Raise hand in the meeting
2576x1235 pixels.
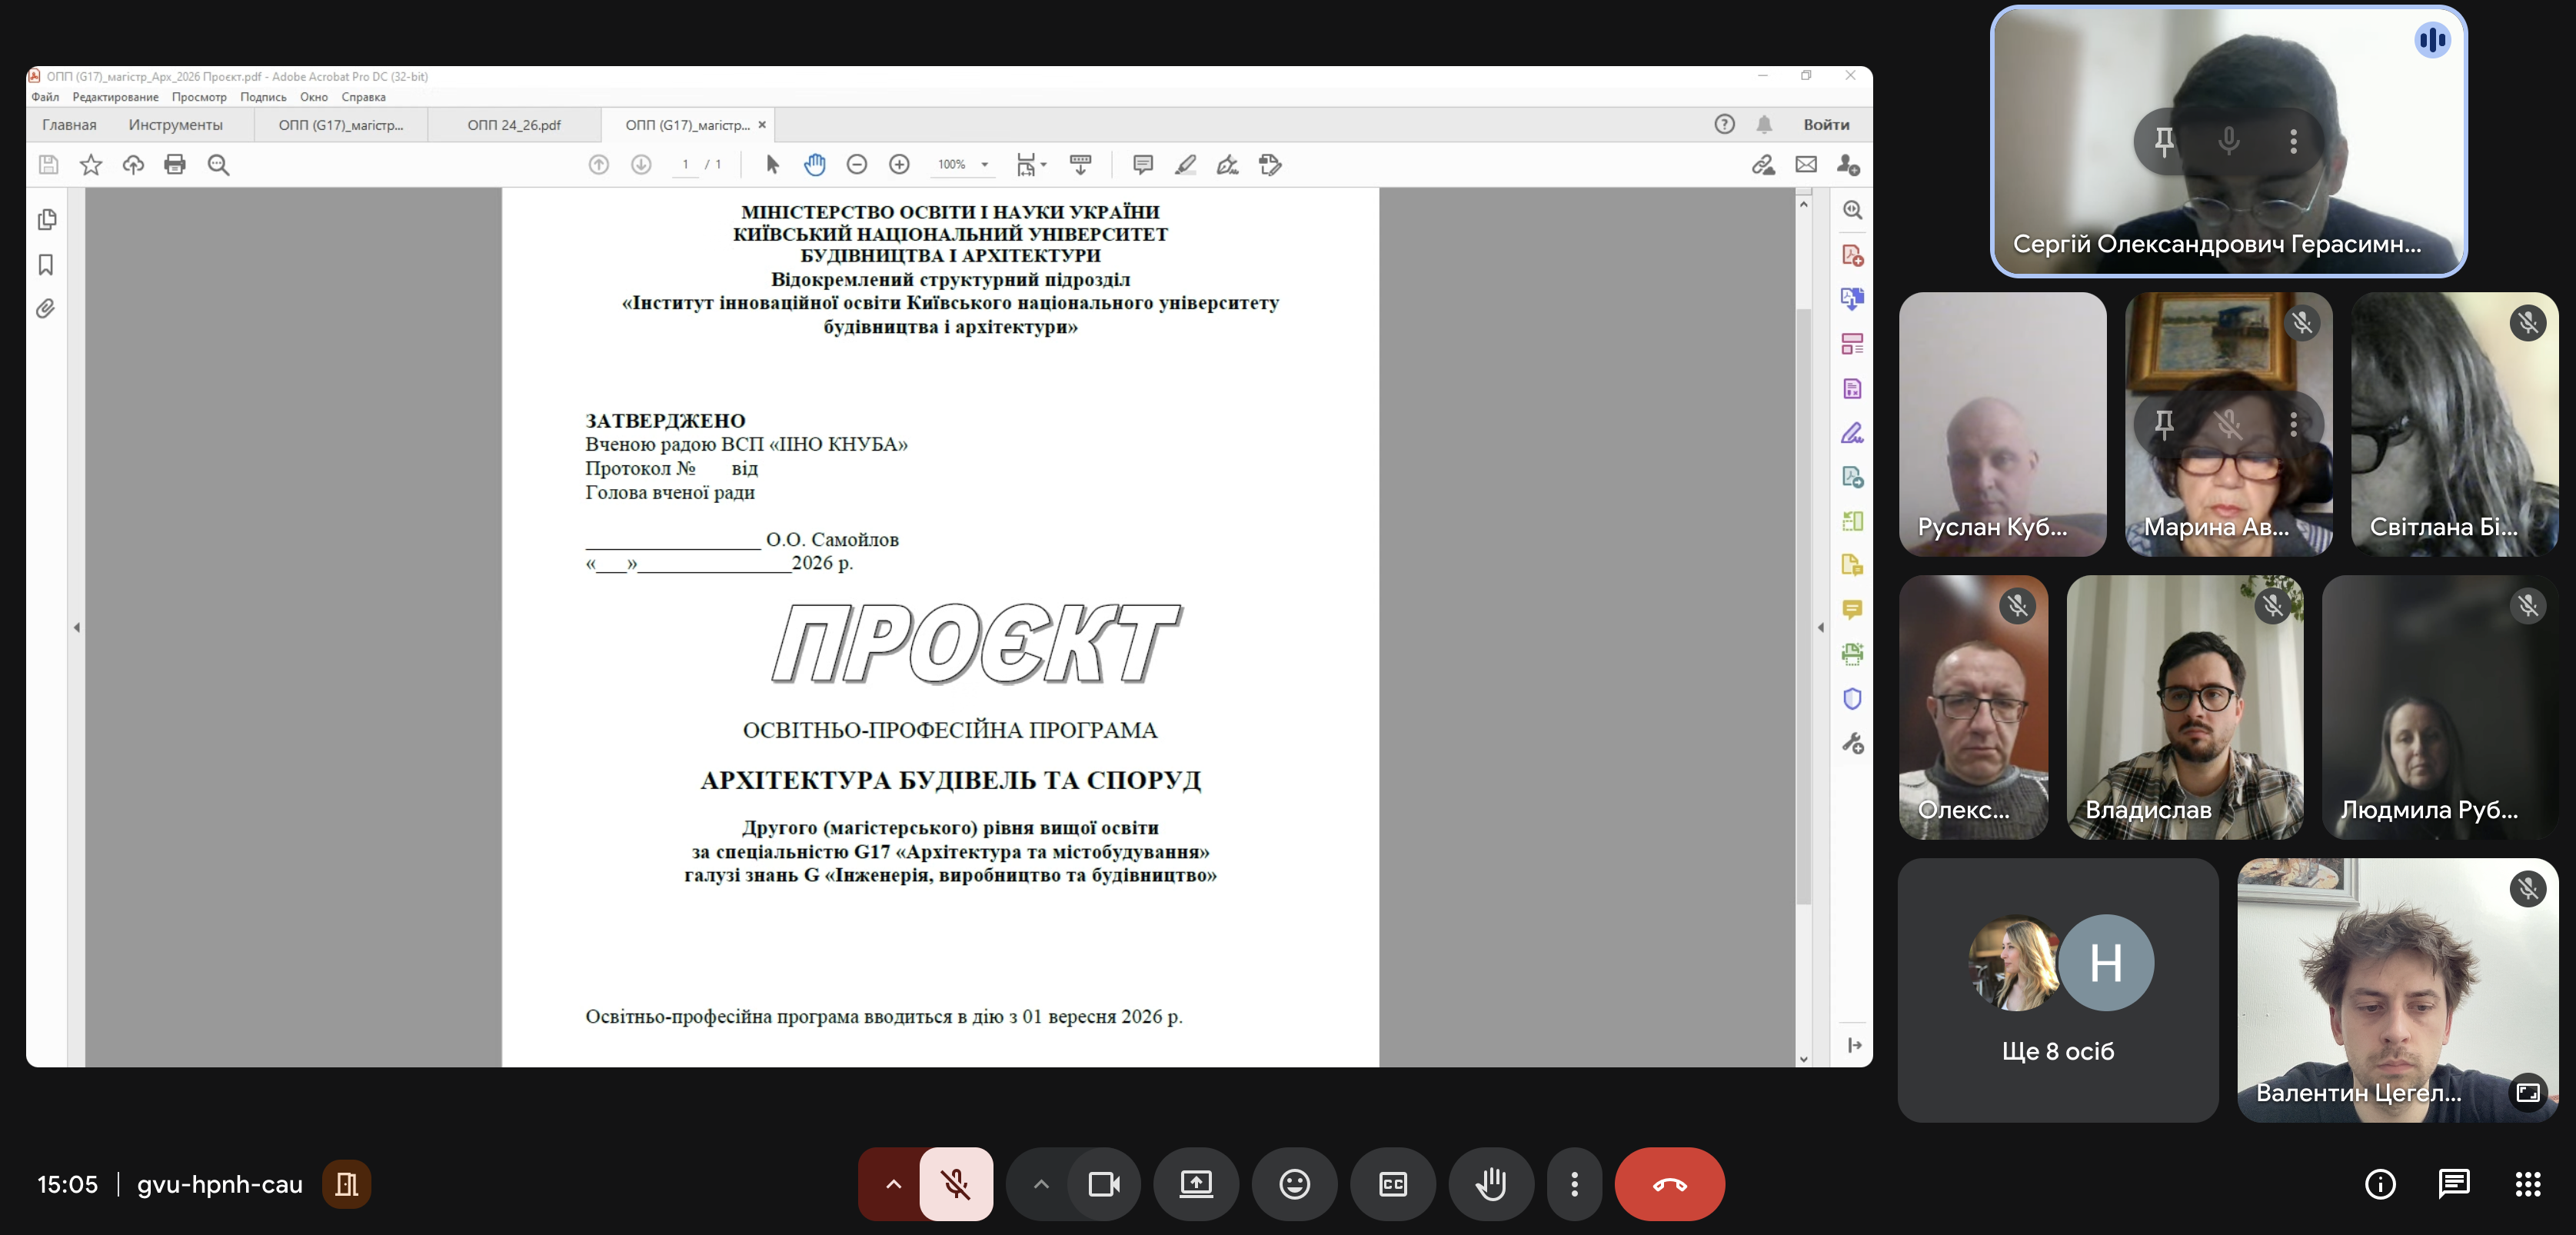1491,1184
